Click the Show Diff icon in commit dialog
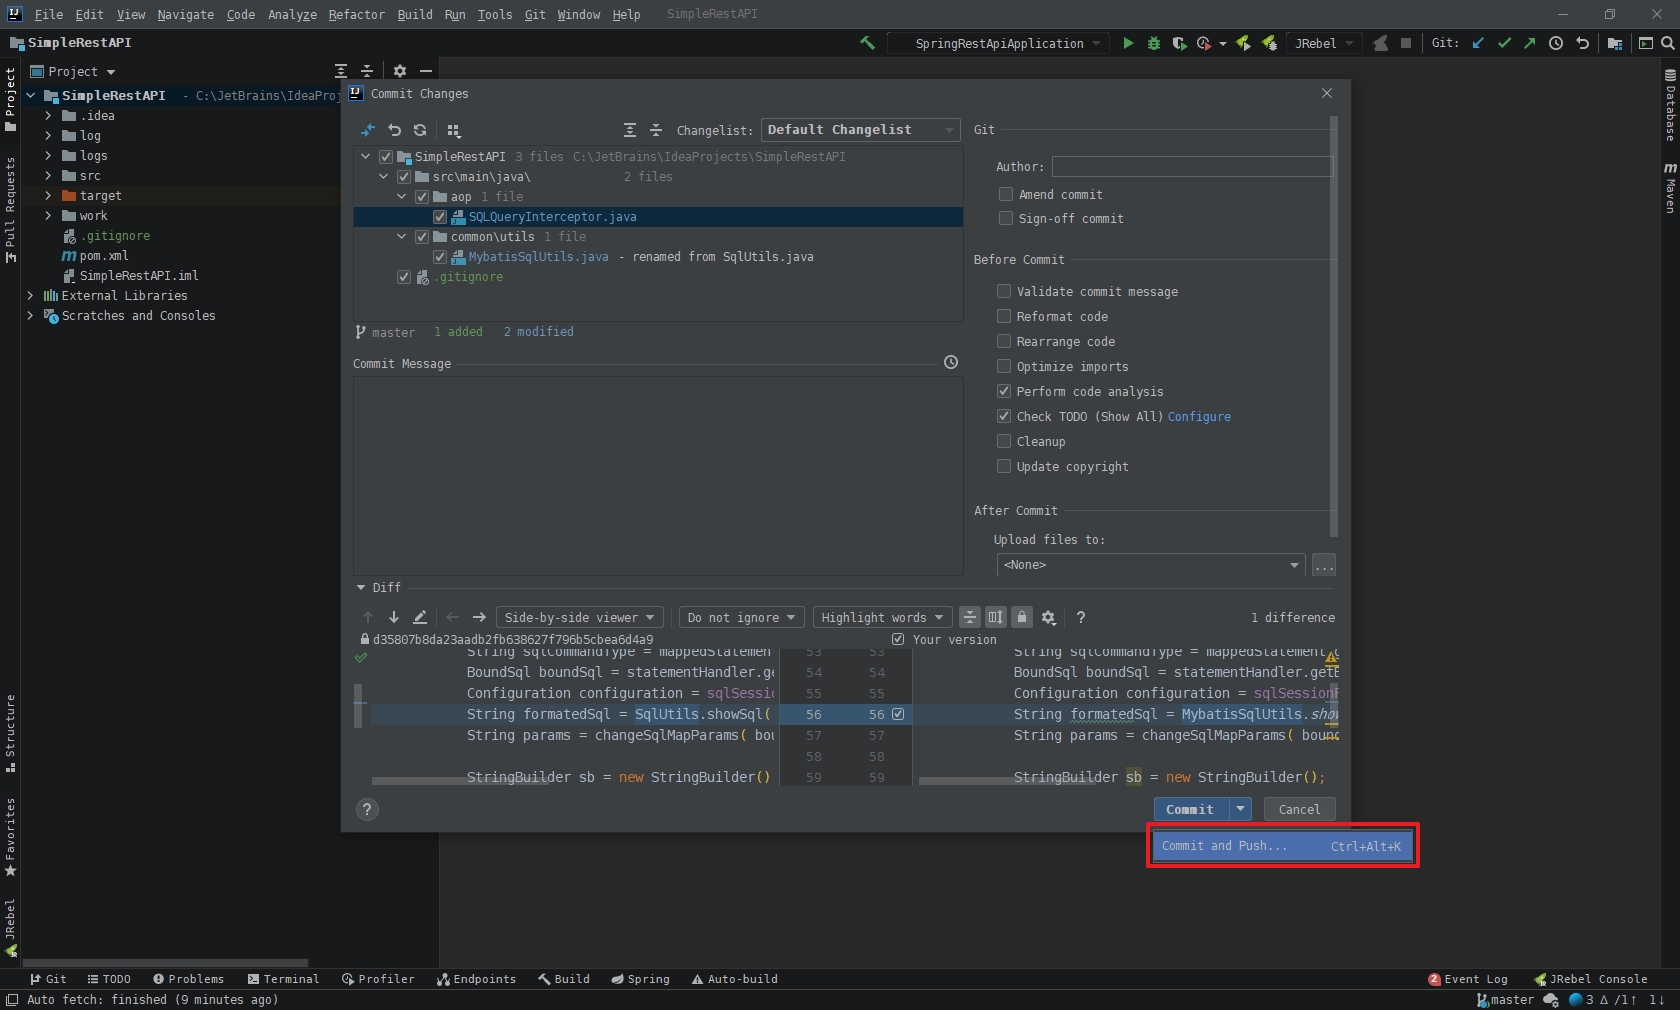 pyautogui.click(x=368, y=130)
